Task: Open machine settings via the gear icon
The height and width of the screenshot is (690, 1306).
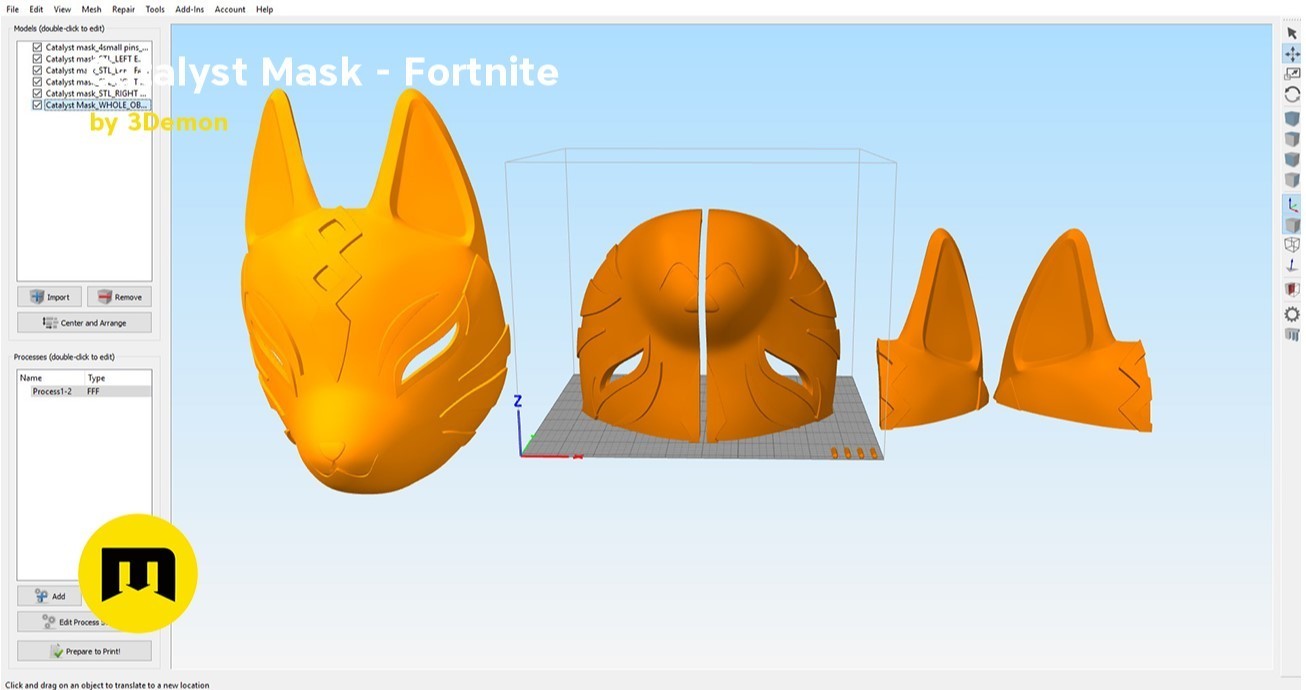Action: click(x=1291, y=312)
